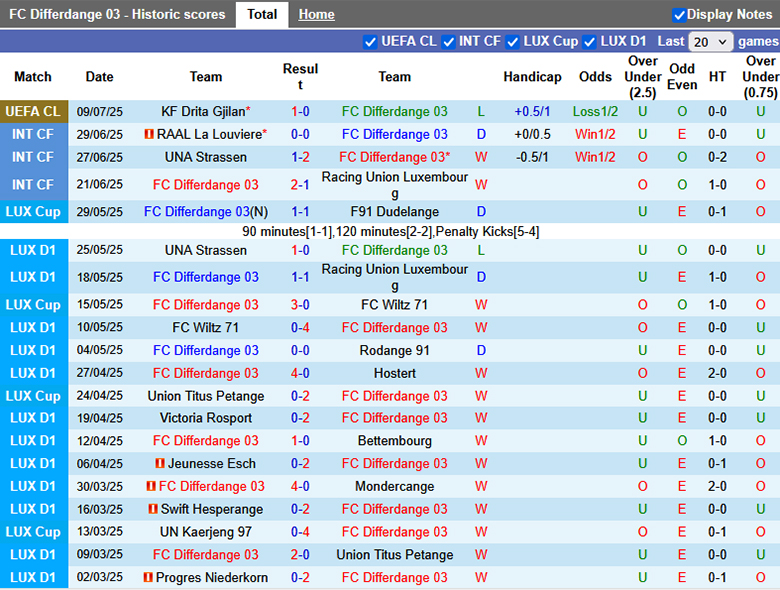Viewport: 780px width, 590px height.
Task: Click the red card icon on 30/03/25 Differdange row
Action: tap(151, 486)
